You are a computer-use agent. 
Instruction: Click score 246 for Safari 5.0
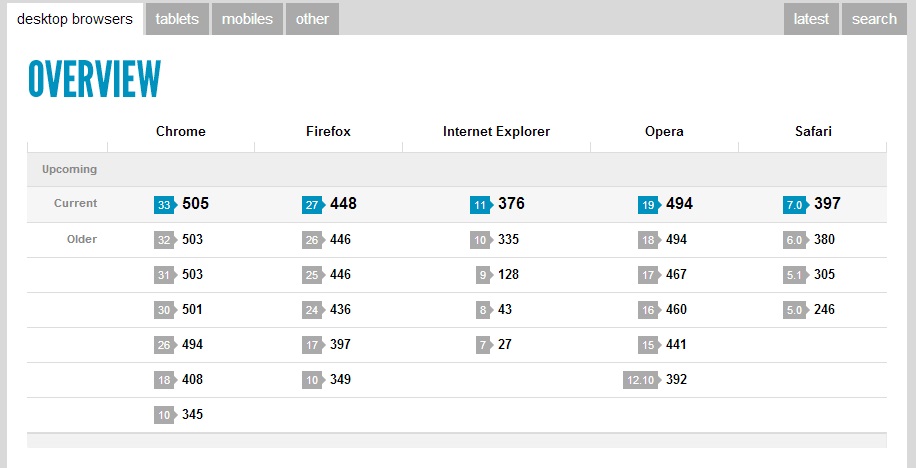click(824, 310)
